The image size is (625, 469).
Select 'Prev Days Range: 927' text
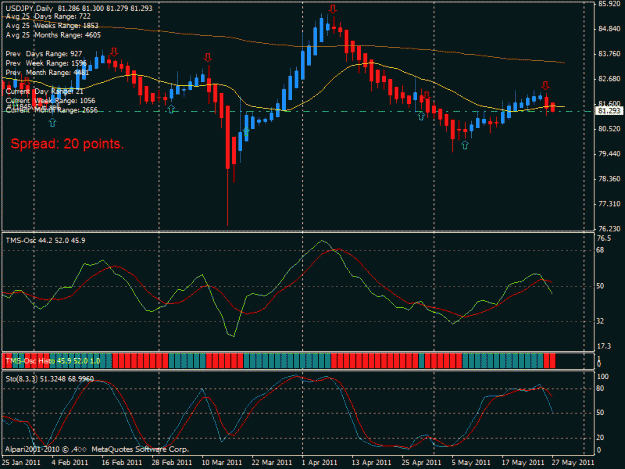tap(44, 54)
